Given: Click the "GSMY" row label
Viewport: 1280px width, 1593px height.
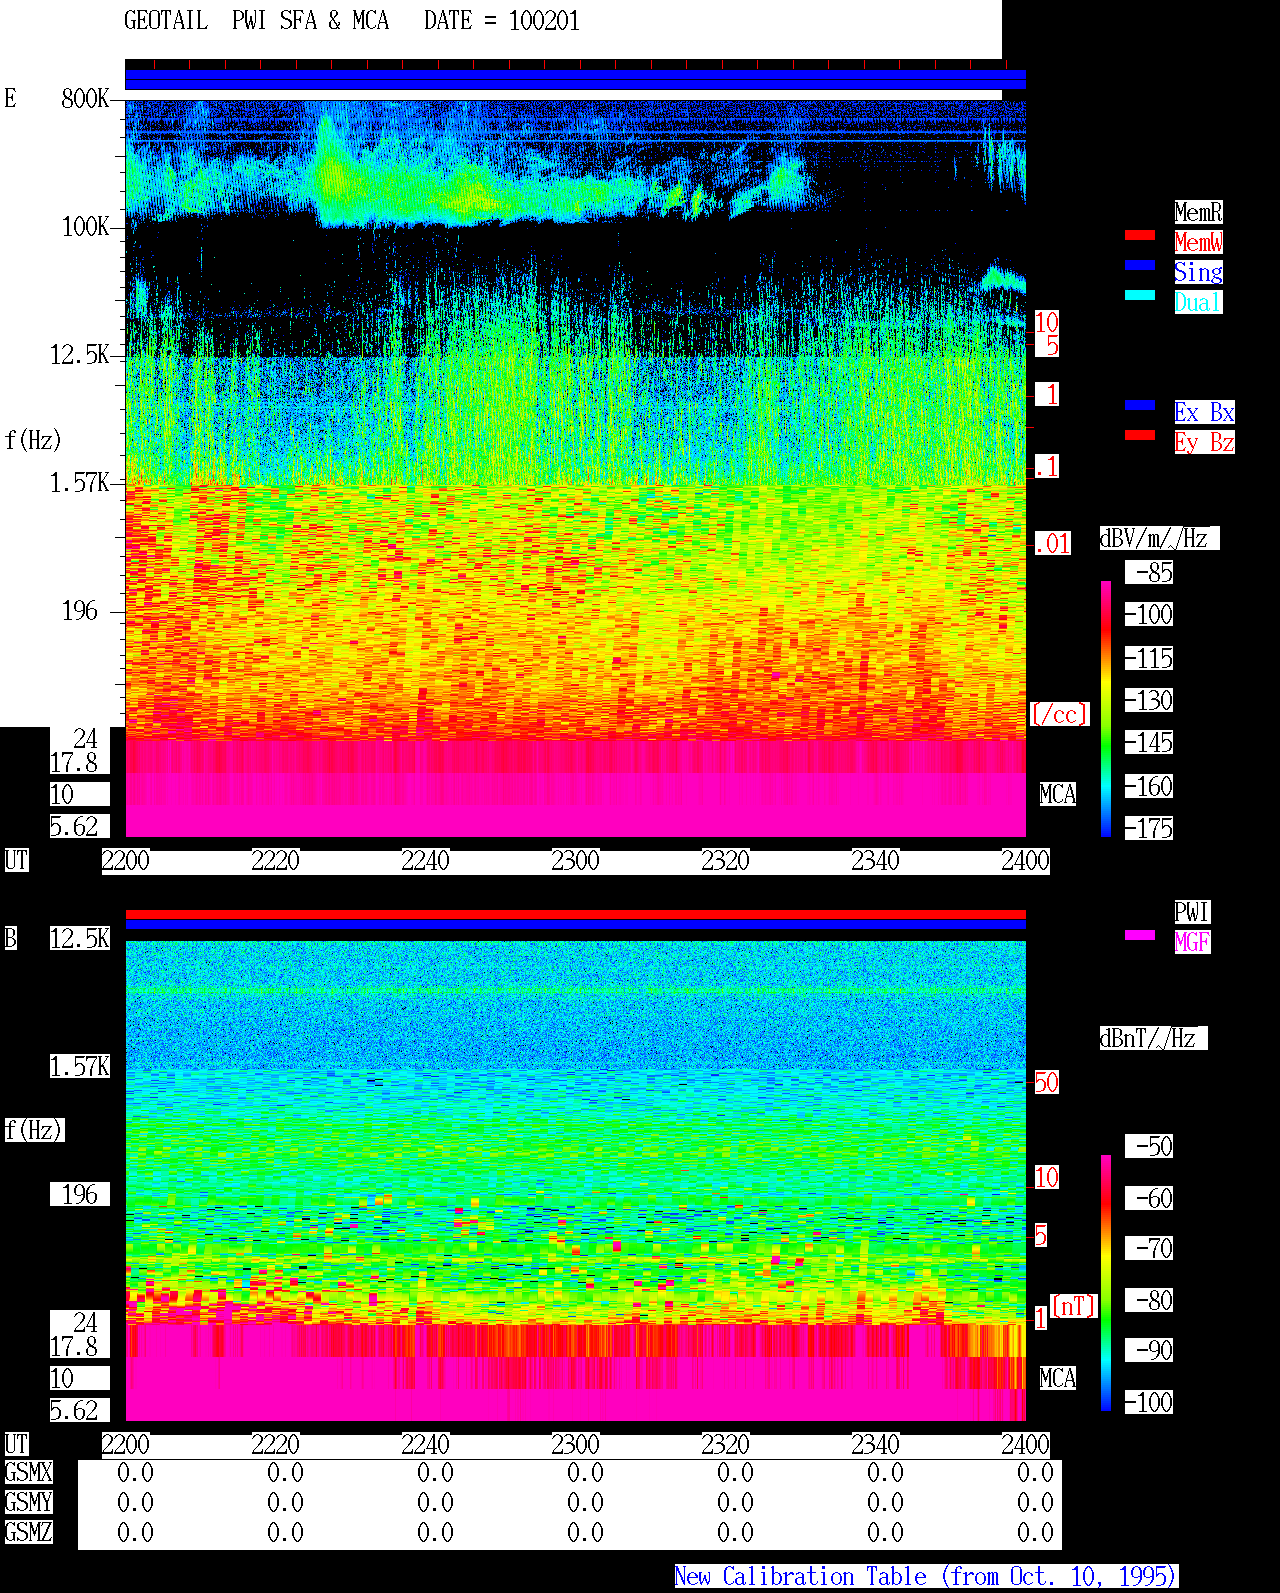Looking at the screenshot, I should click(x=28, y=1502).
